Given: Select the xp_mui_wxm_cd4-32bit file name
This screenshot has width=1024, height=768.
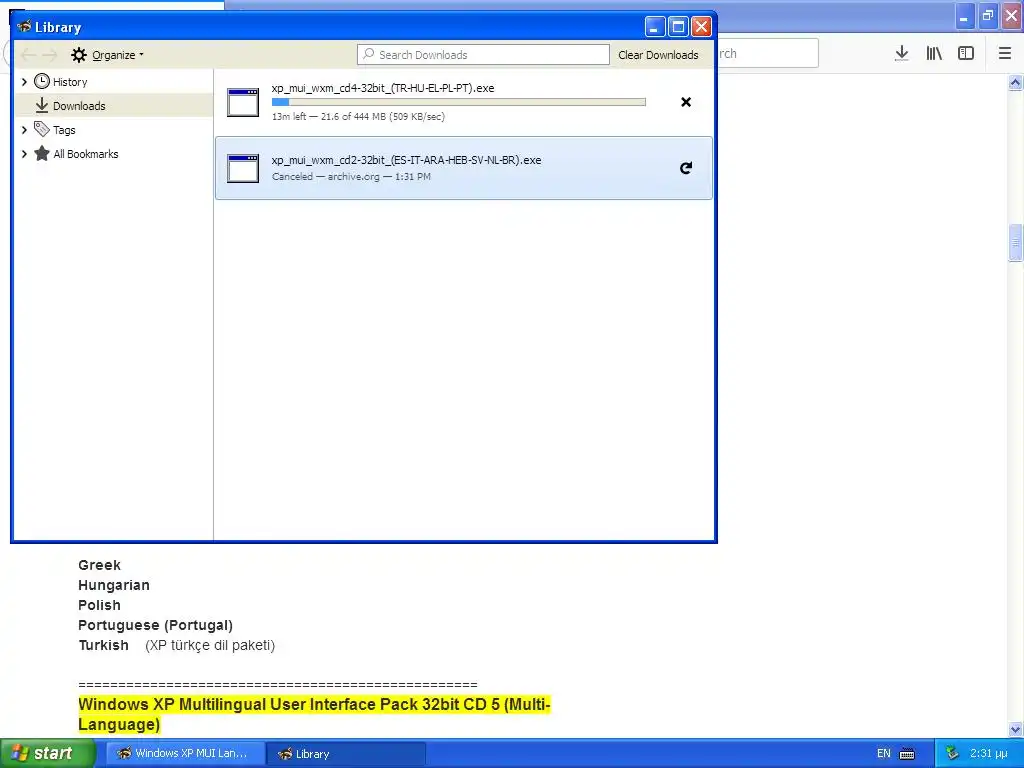Looking at the screenshot, I should pos(383,88).
